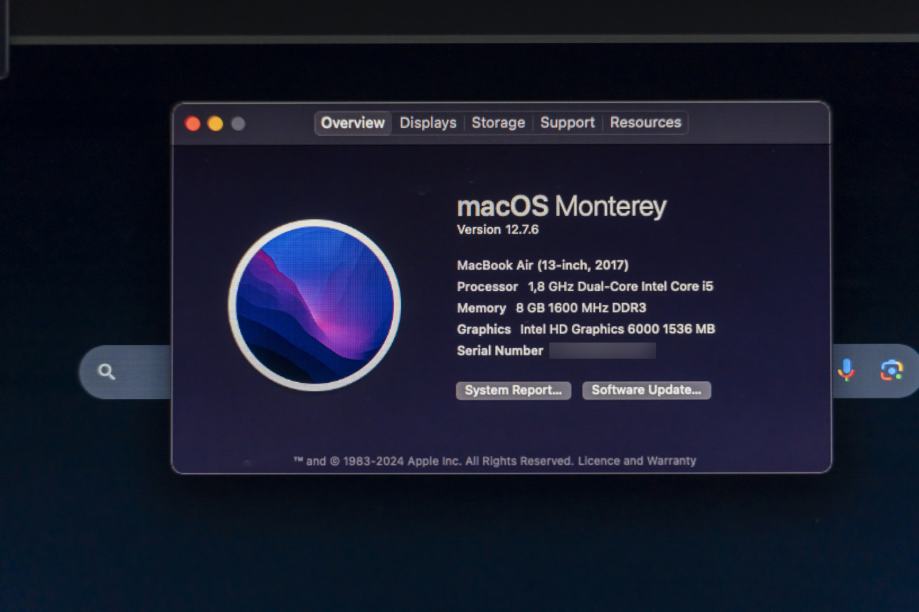Click the Version 12.7.6 text
Image resolution: width=919 pixels, height=612 pixels.
point(498,230)
